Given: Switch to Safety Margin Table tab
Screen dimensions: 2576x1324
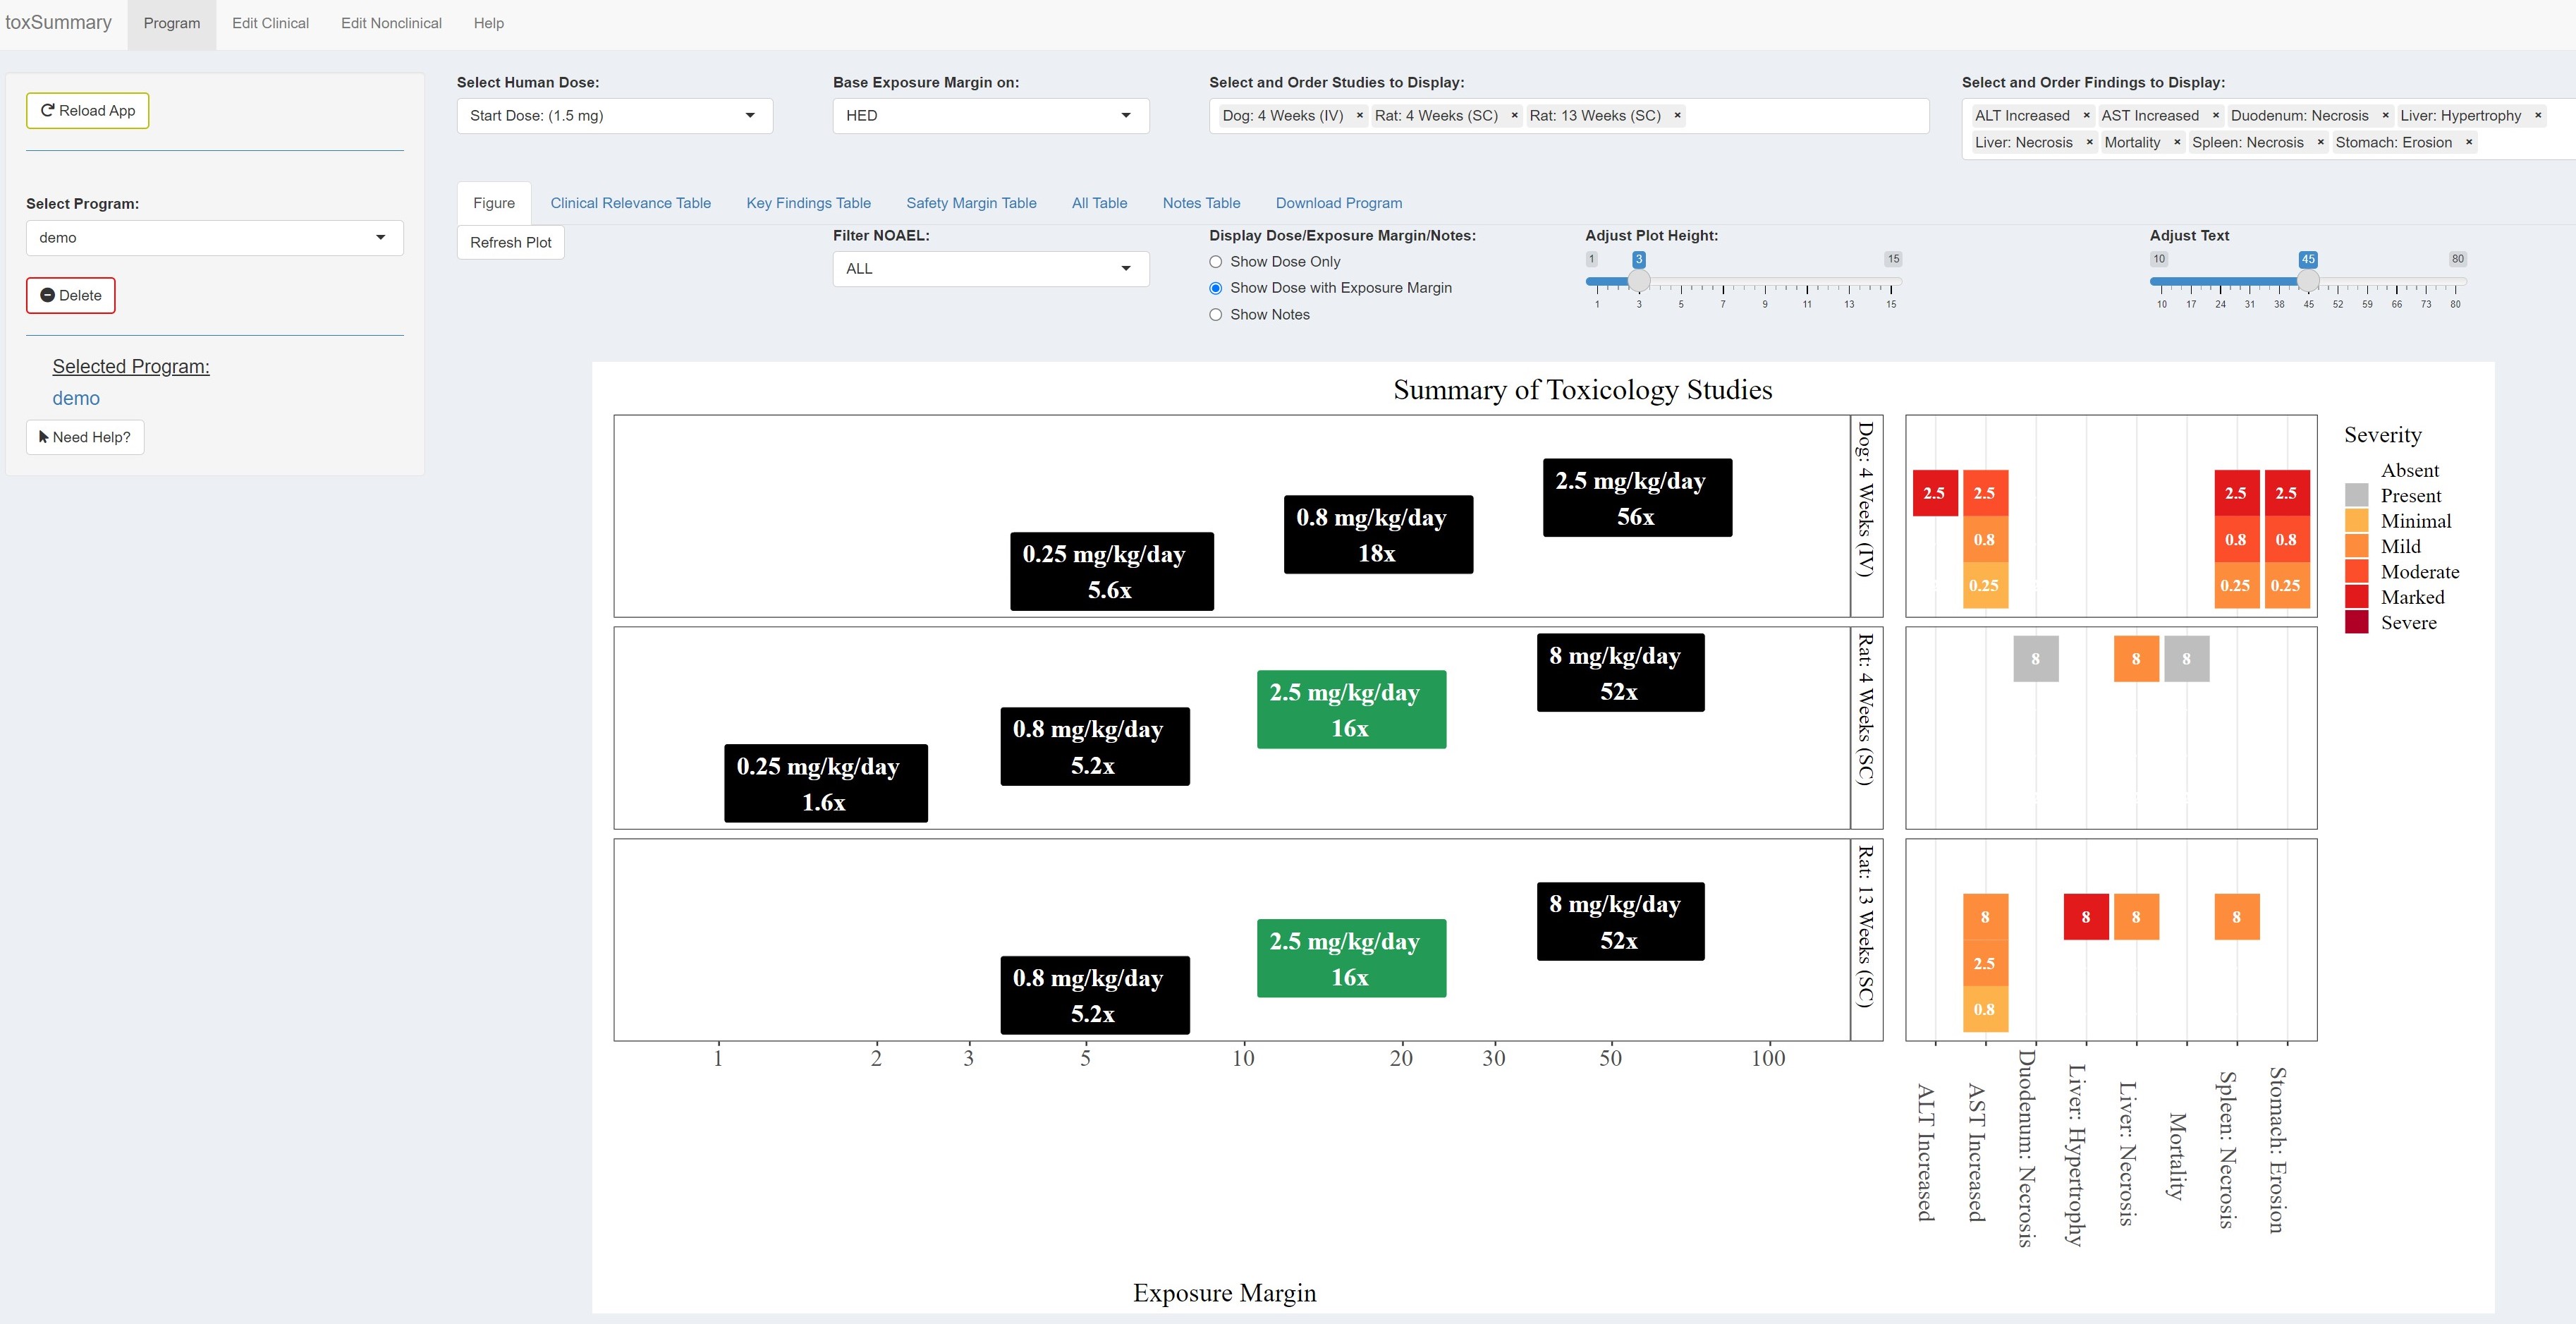Looking at the screenshot, I should click(971, 203).
